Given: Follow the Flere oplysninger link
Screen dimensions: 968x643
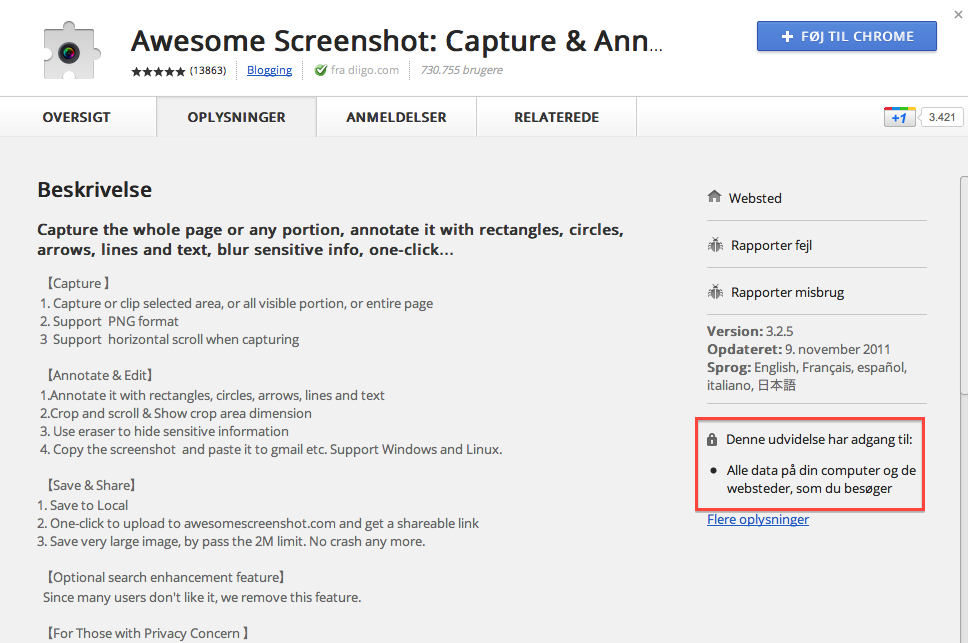Looking at the screenshot, I should pyautogui.click(x=757, y=520).
